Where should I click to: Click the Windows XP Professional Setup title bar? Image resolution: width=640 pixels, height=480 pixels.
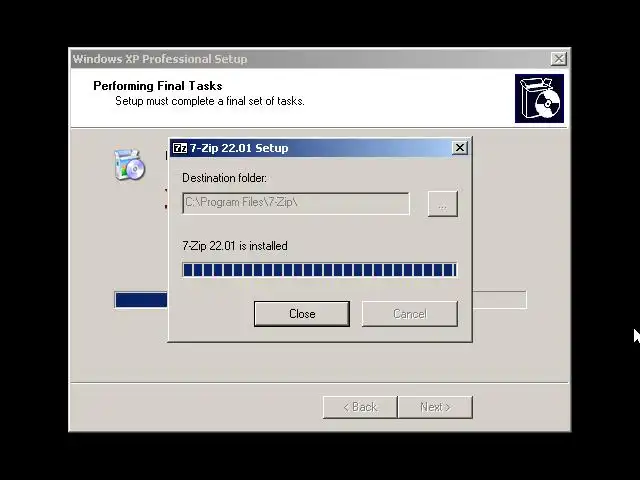click(x=320, y=59)
